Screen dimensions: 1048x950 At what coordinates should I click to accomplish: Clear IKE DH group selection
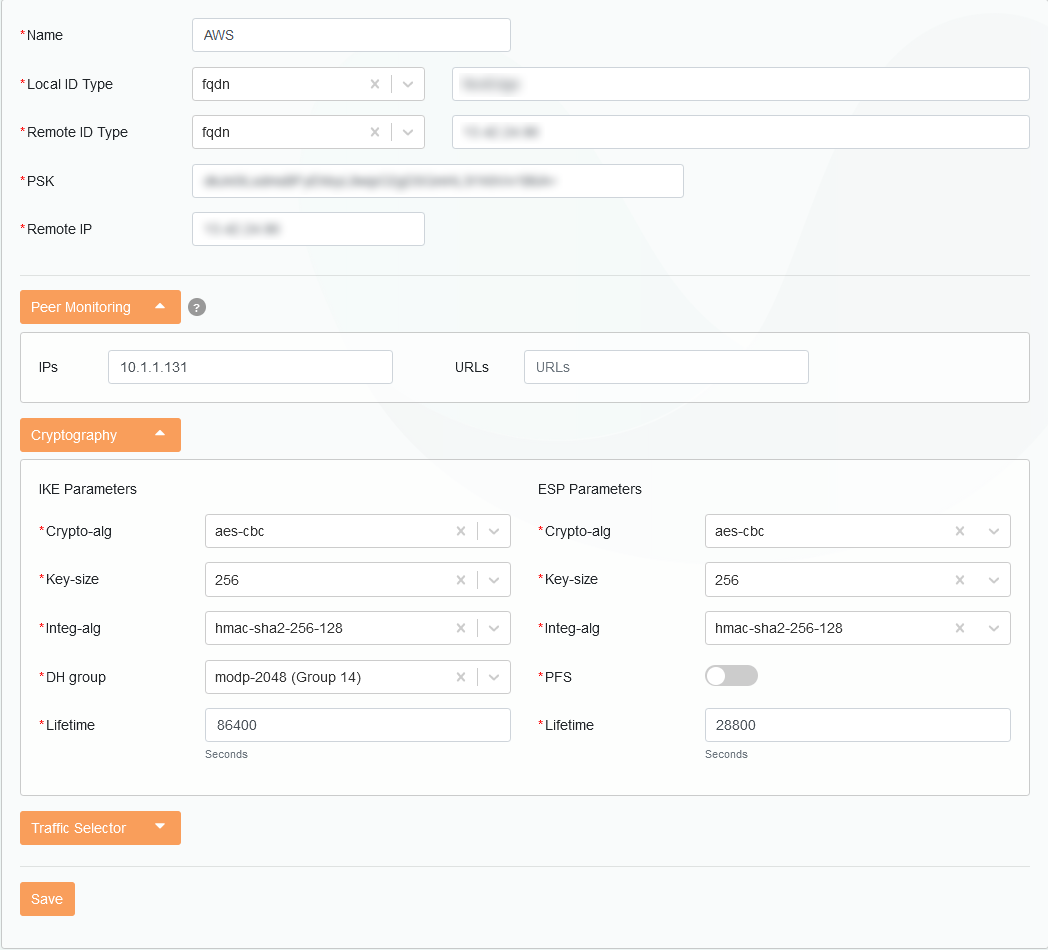[461, 678]
